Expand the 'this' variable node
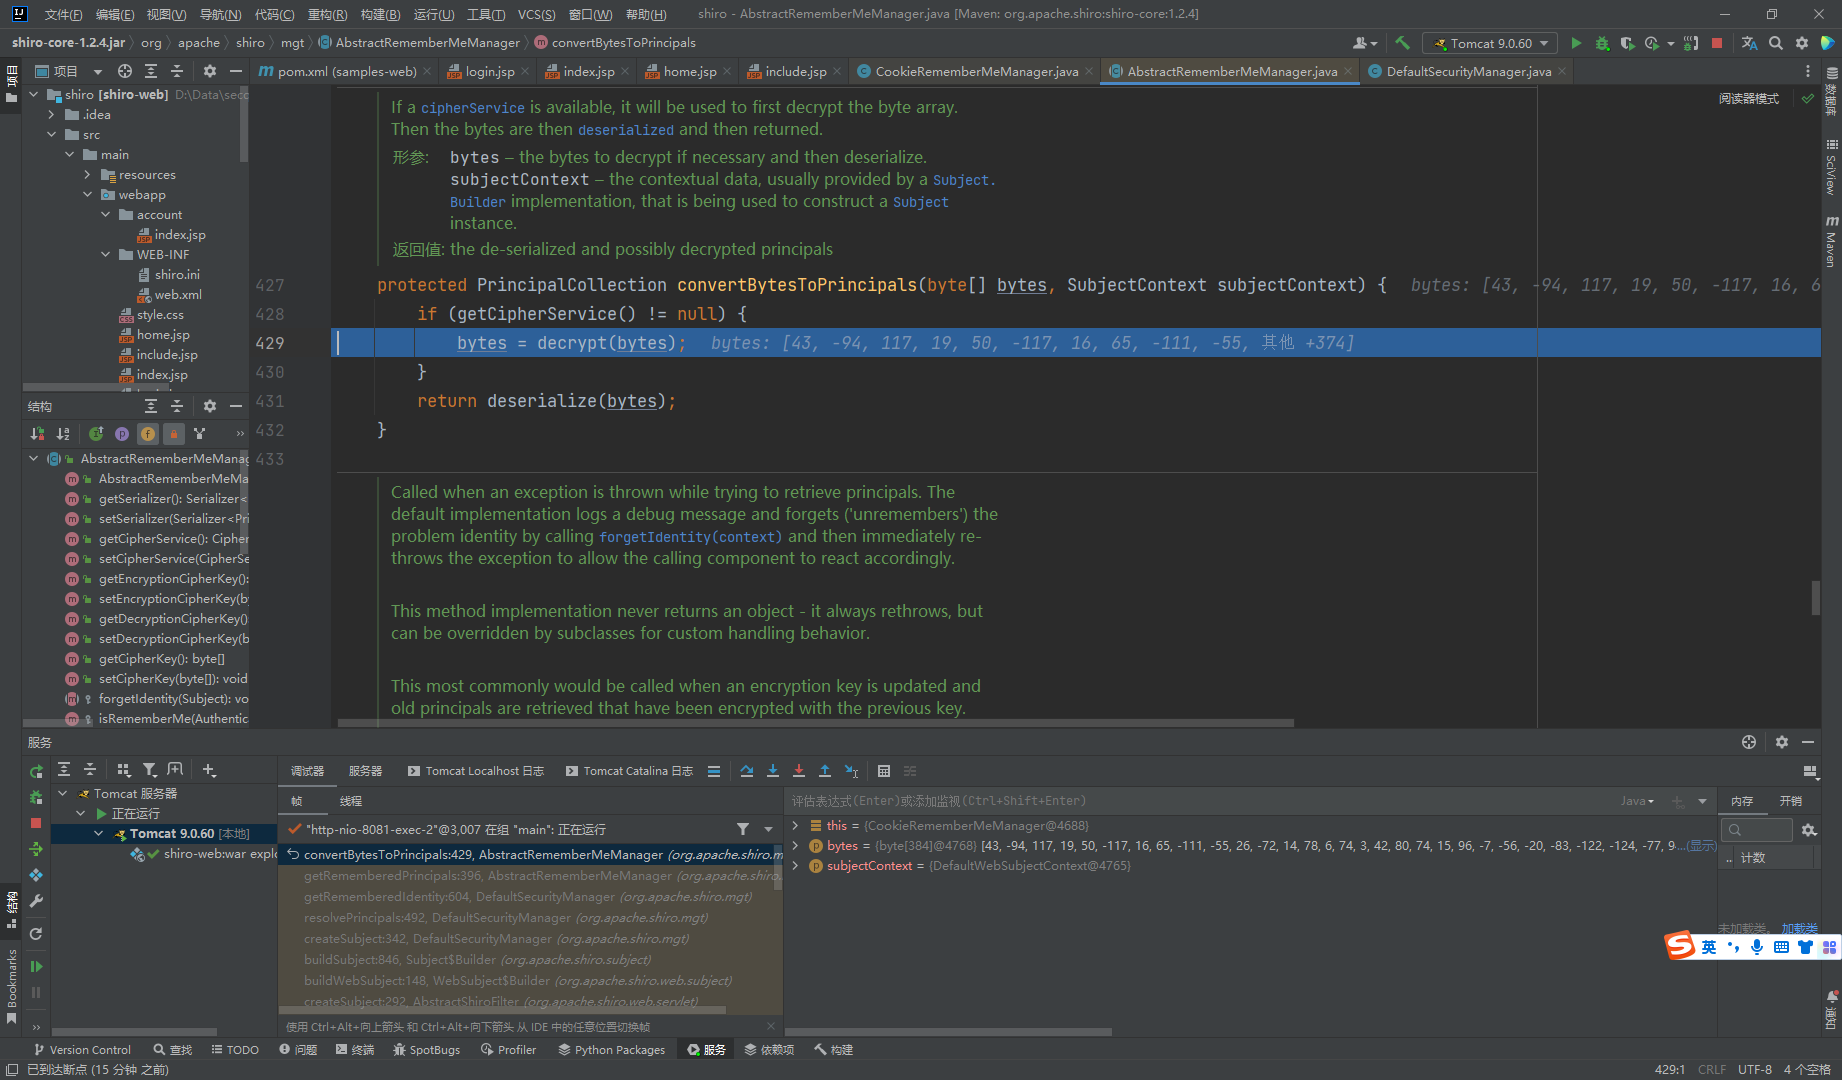 point(795,825)
